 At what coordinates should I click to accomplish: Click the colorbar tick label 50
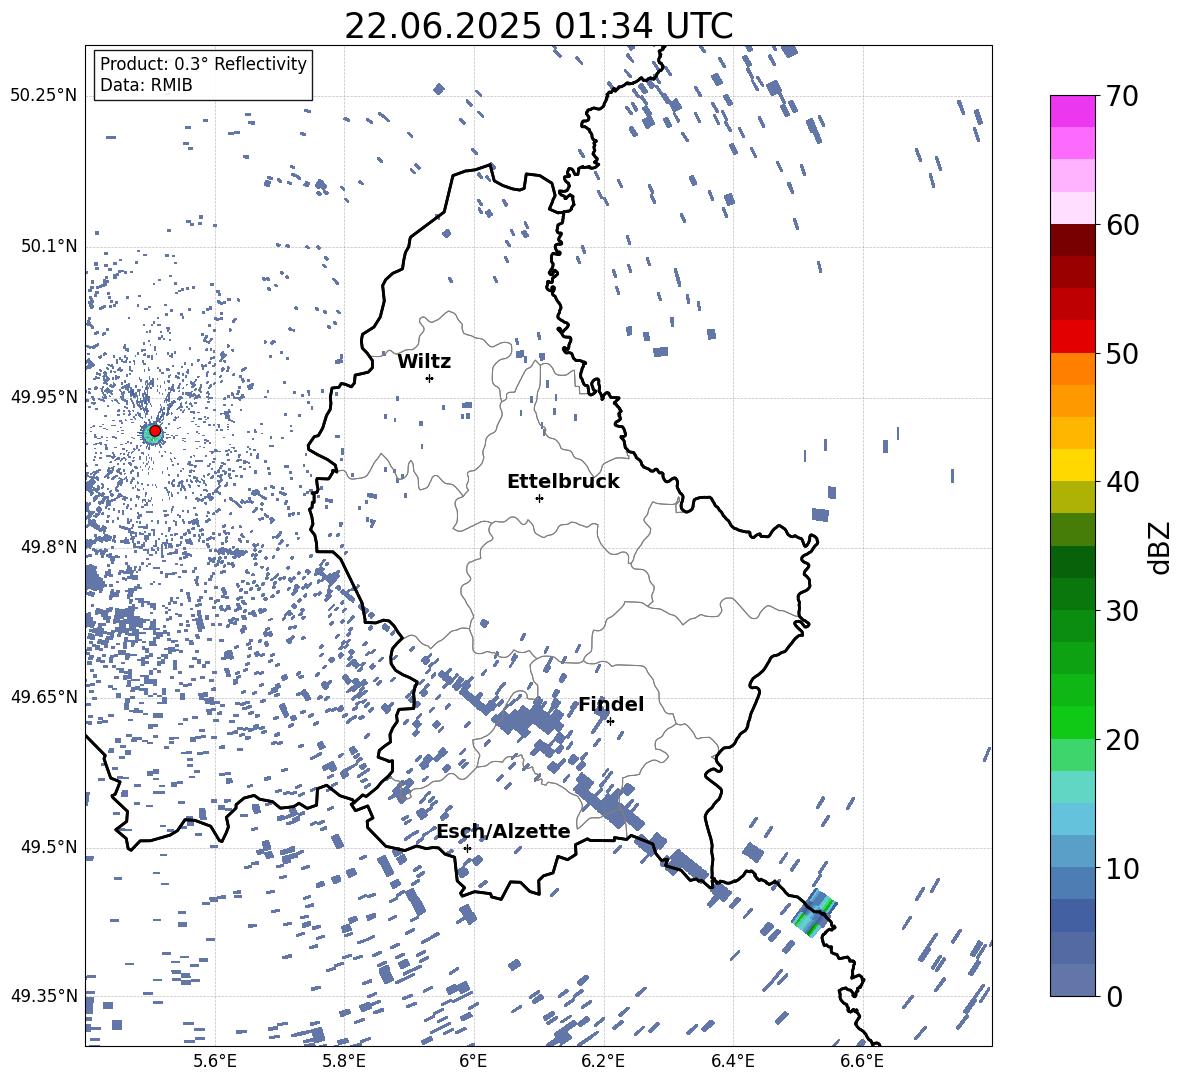point(1122,353)
